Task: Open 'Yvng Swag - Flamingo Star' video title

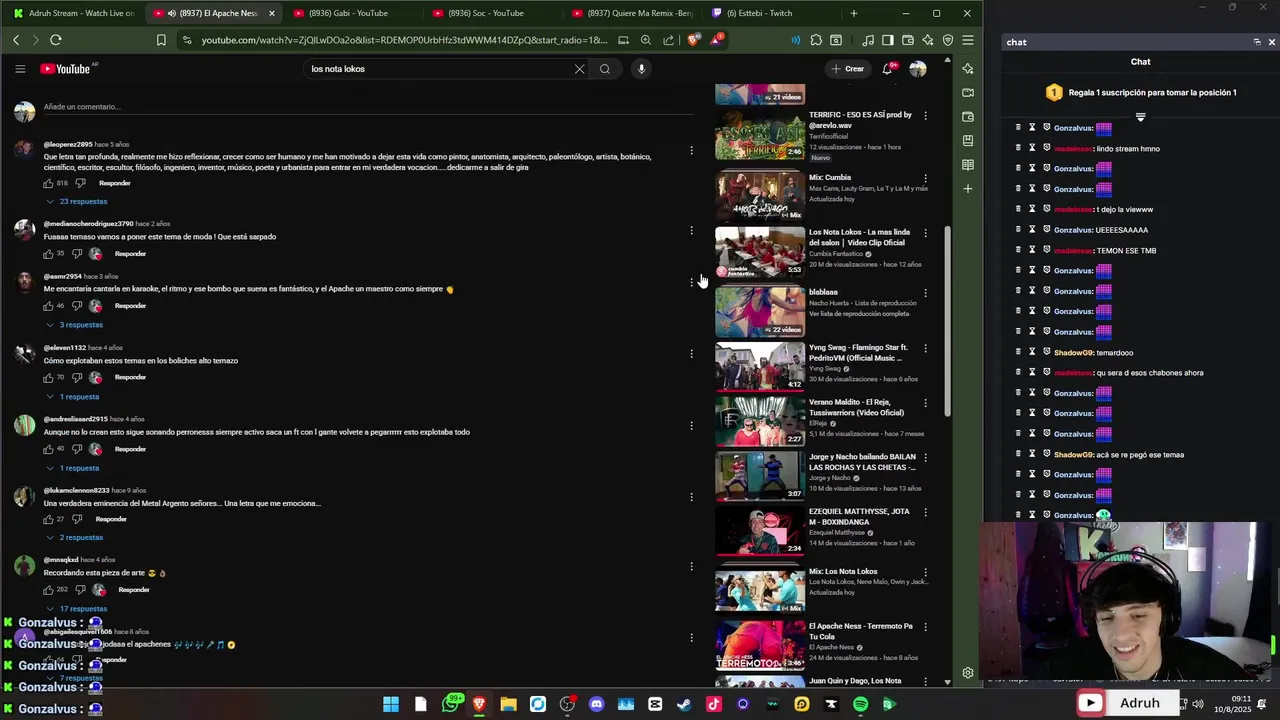Action: coord(858,352)
